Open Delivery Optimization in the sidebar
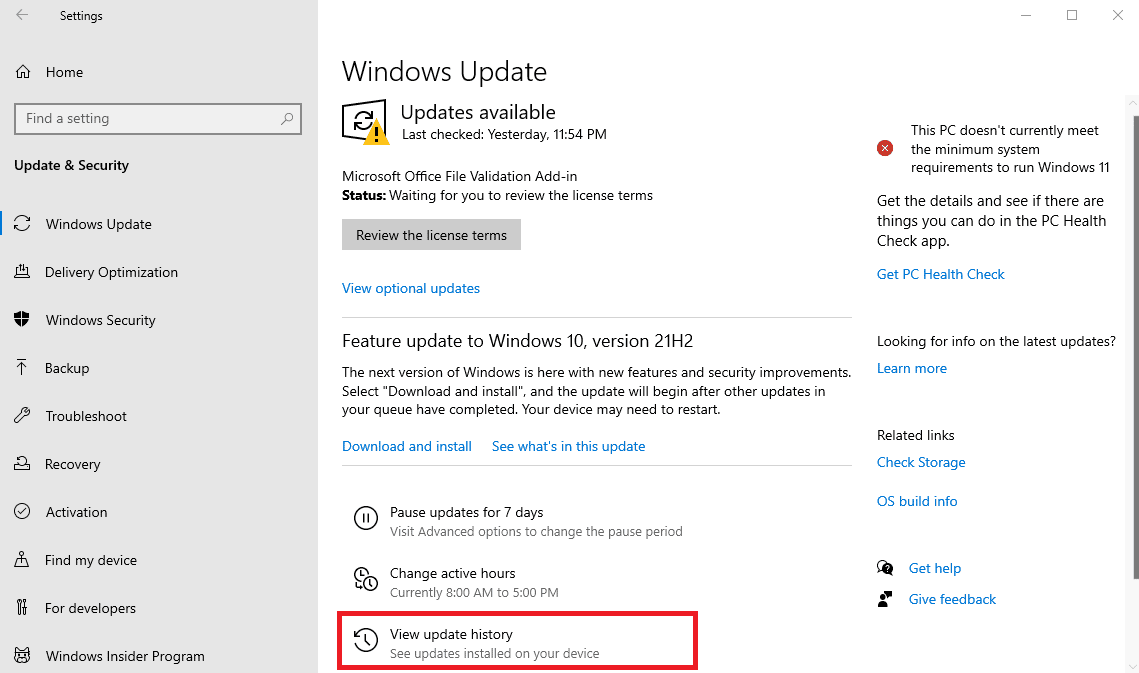This screenshot has width=1139, height=673. pyautogui.click(x=22, y=271)
